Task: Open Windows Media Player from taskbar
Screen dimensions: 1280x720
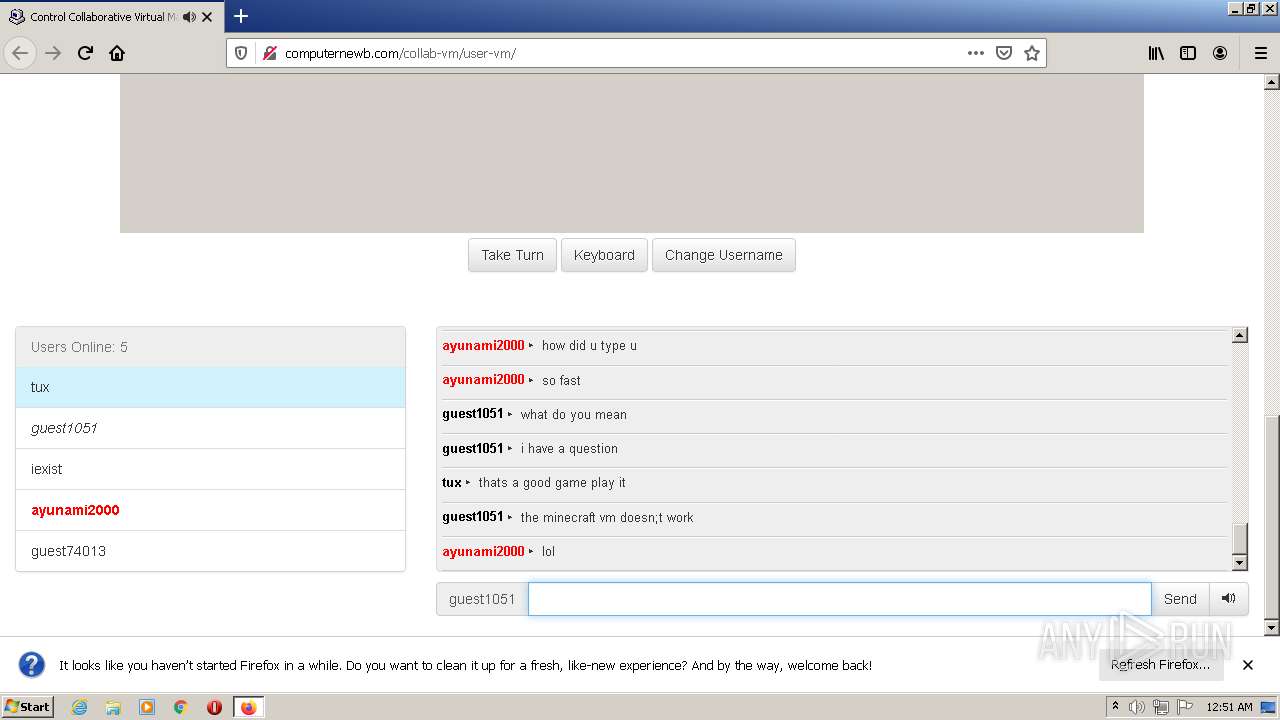Action: click(x=147, y=707)
